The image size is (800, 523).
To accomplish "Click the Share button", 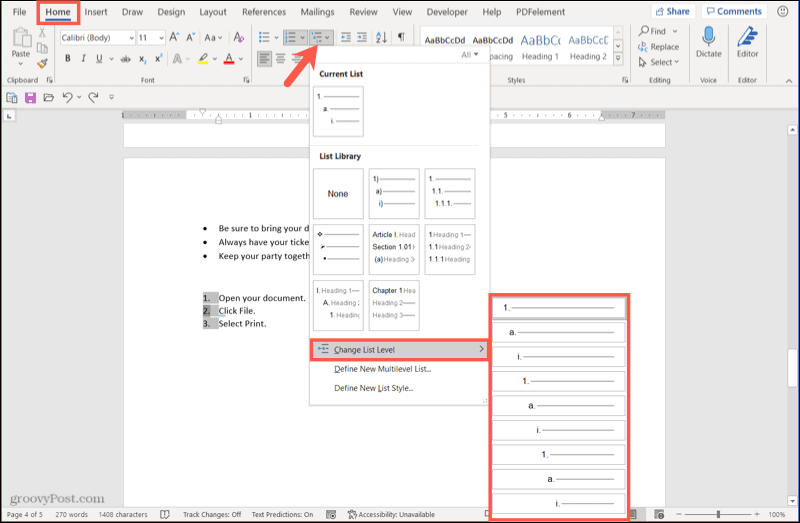I will point(672,11).
